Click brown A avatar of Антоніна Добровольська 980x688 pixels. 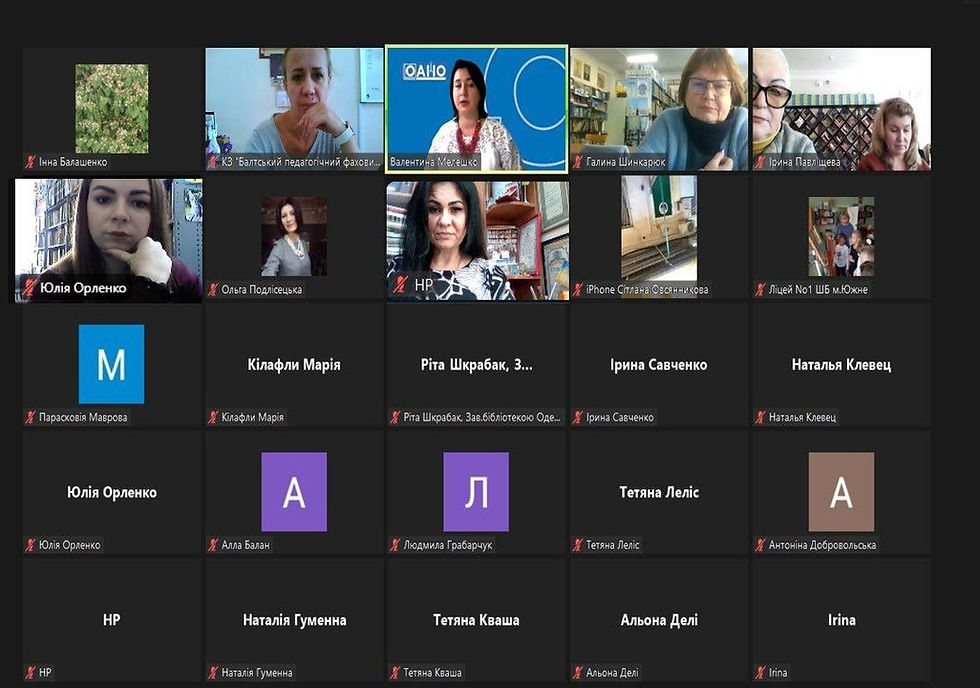[841, 492]
